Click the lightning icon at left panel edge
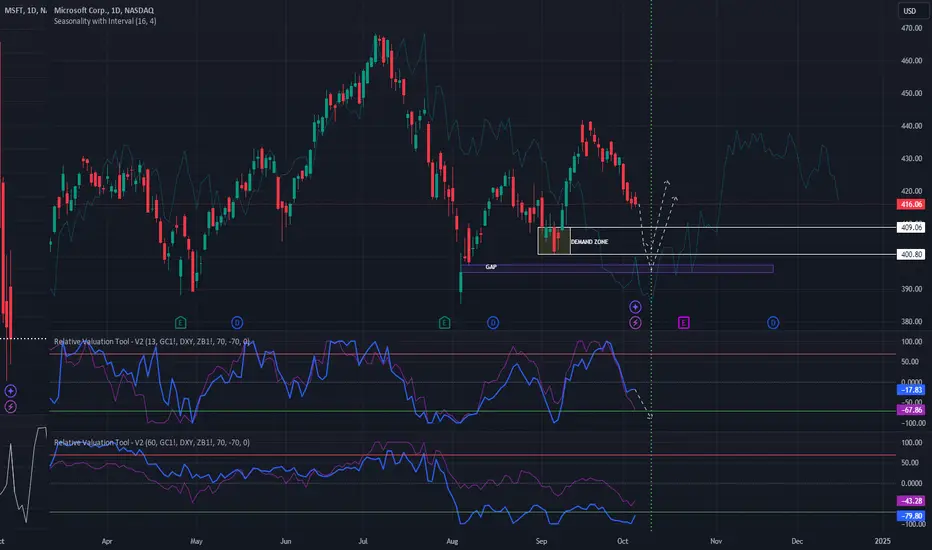 10,407
